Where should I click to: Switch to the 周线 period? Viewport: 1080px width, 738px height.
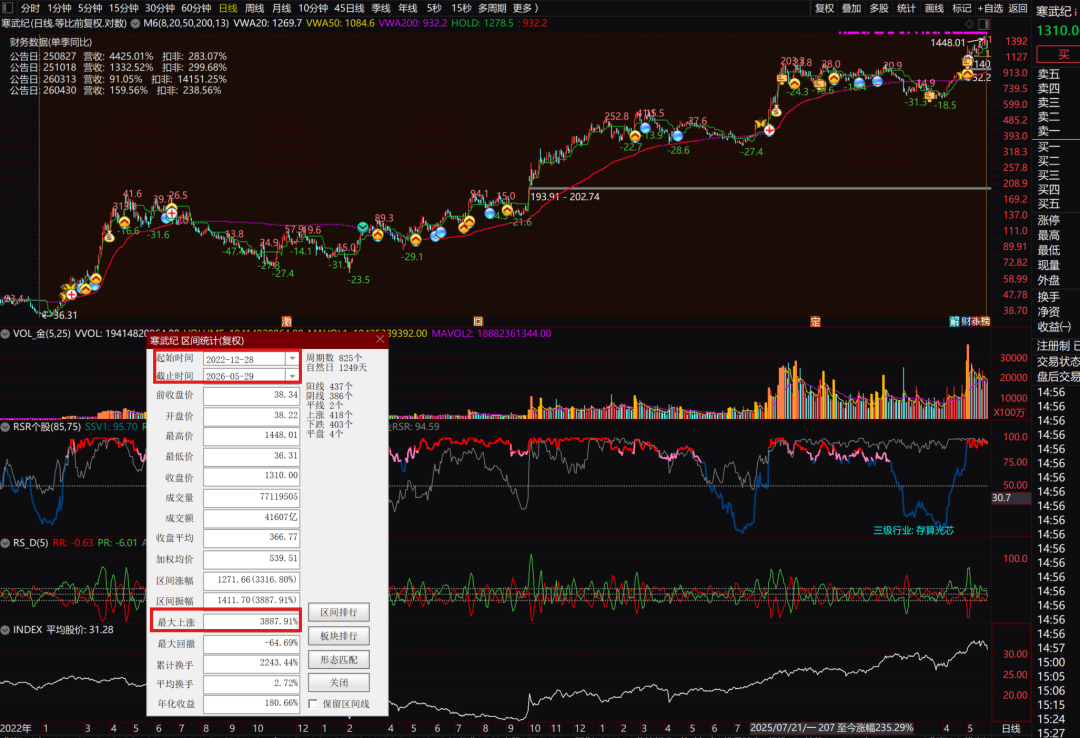point(255,8)
